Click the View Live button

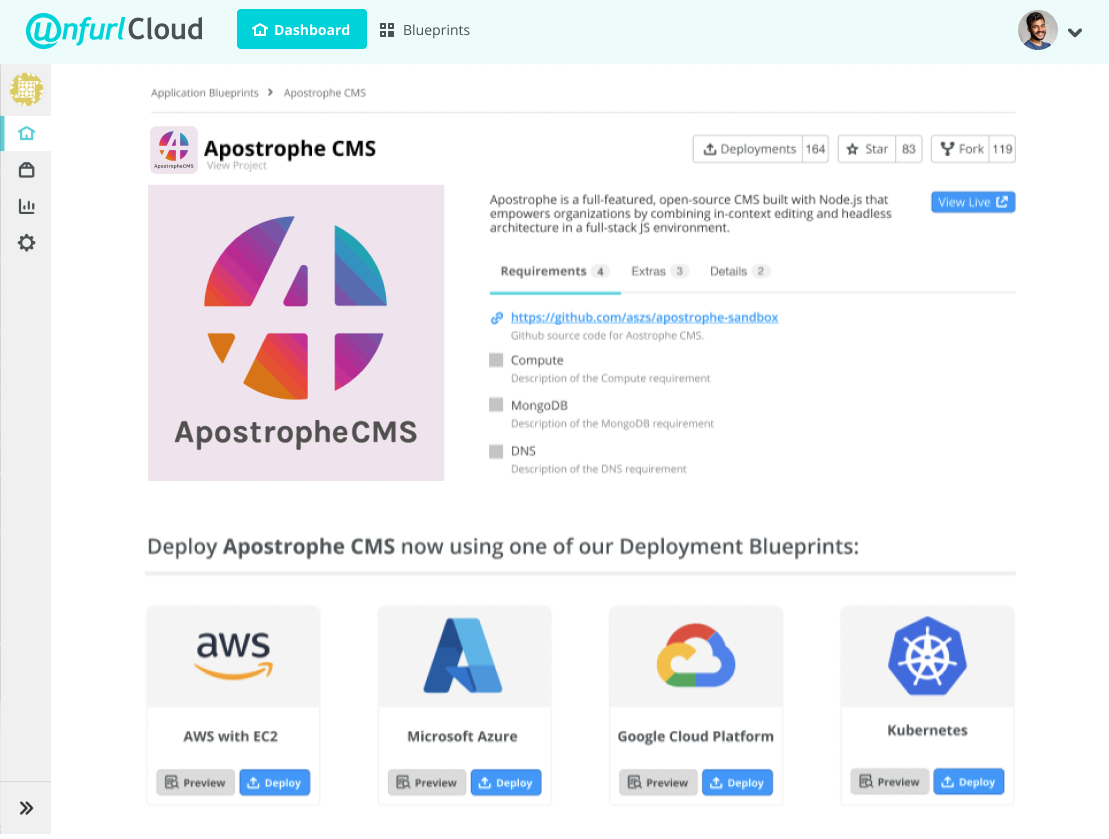(x=973, y=202)
